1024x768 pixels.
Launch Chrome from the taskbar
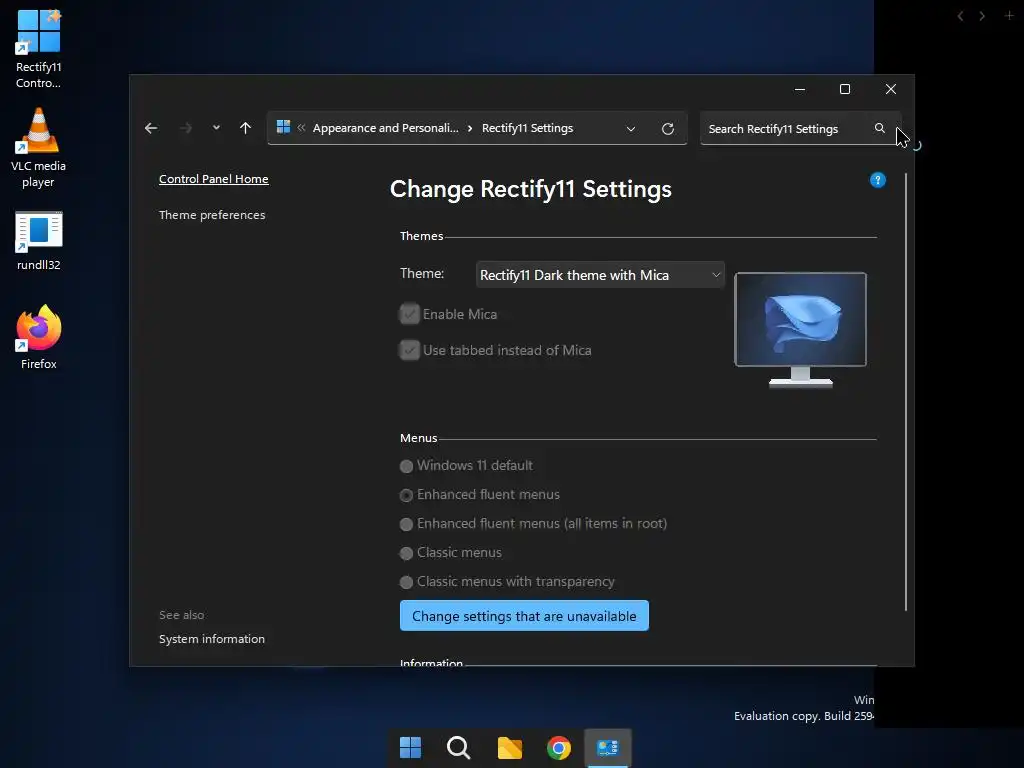(559, 747)
